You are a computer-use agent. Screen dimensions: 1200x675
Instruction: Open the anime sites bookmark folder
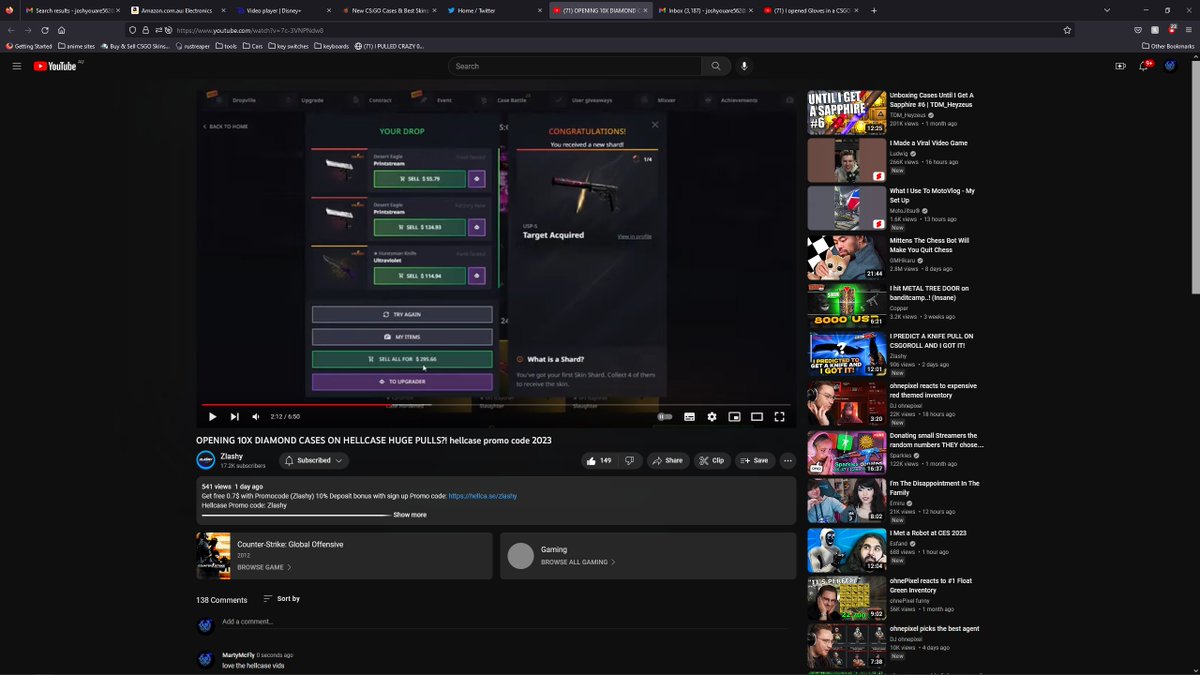(76, 46)
